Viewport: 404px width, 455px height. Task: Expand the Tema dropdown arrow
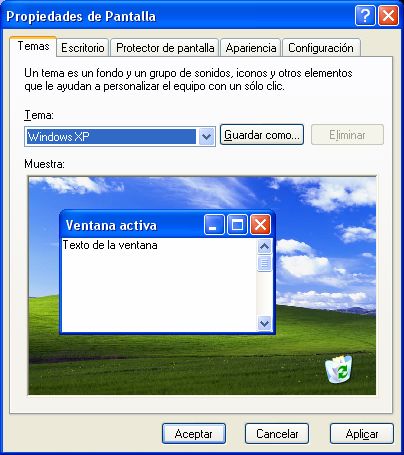pyautogui.click(x=207, y=136)
